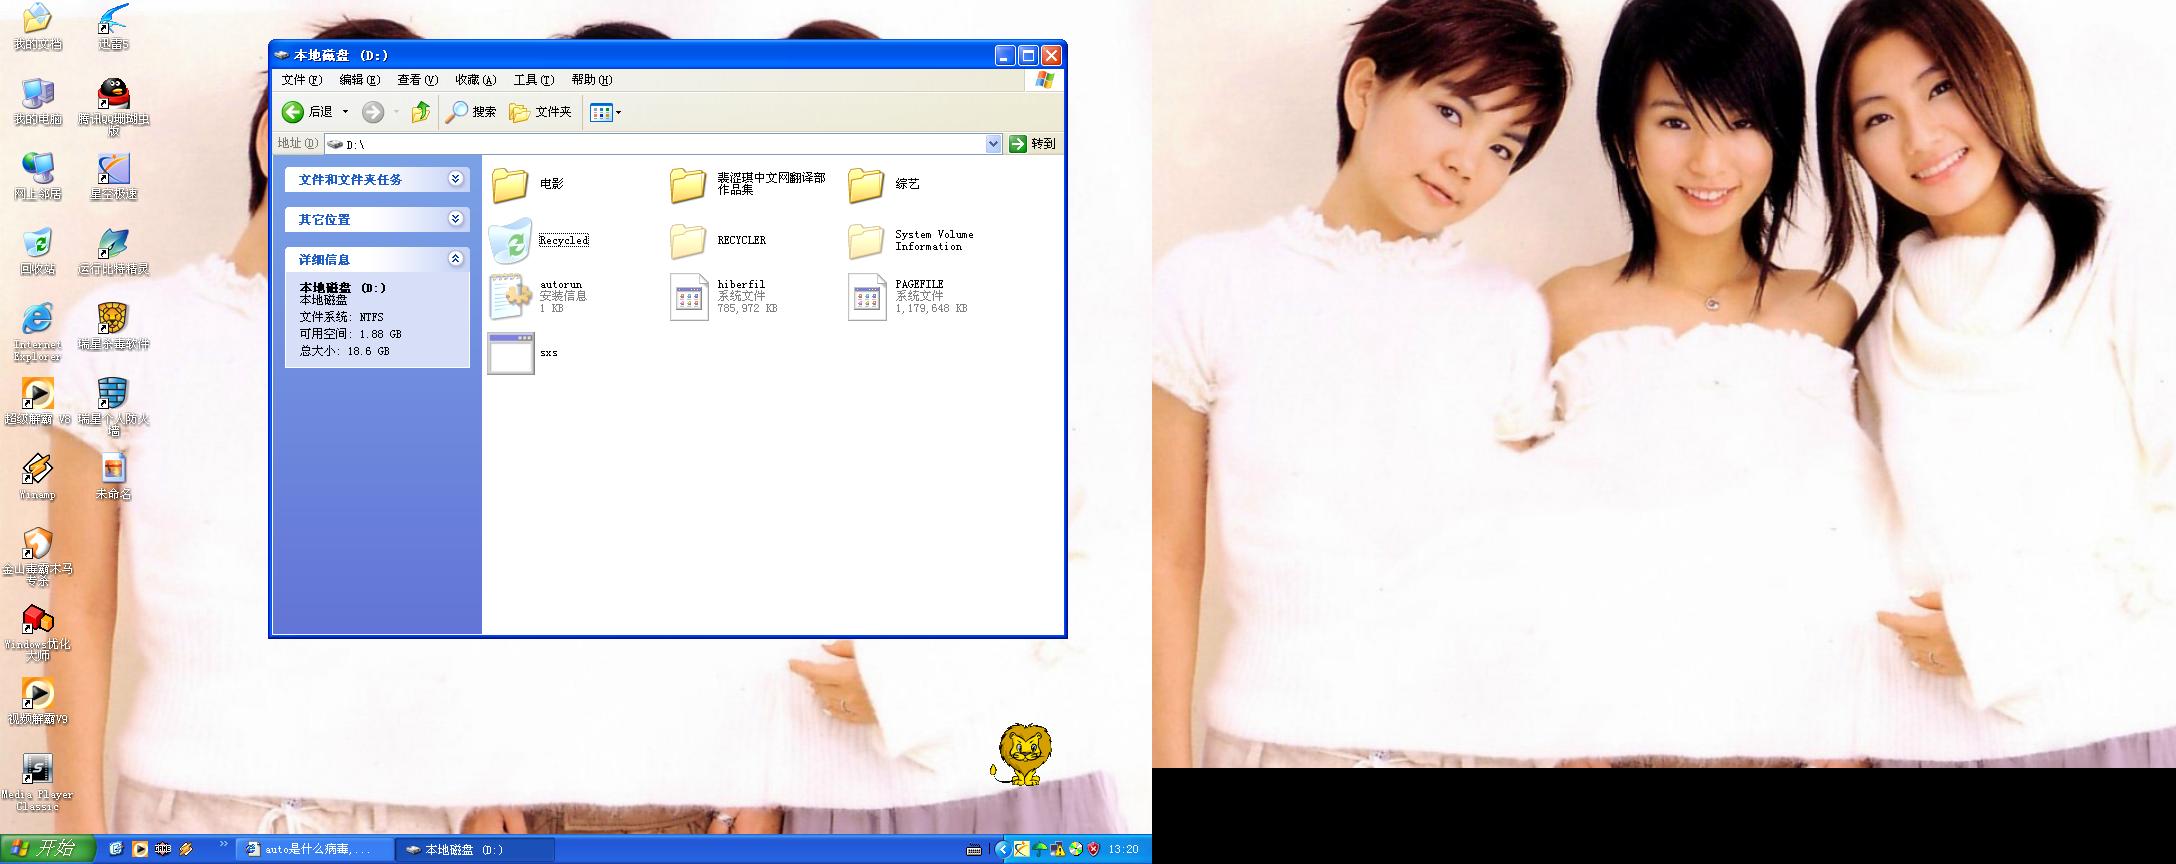Select the 运行此精灵 desktop icon
Screen dimensions: 2176x864
(113, 251)
